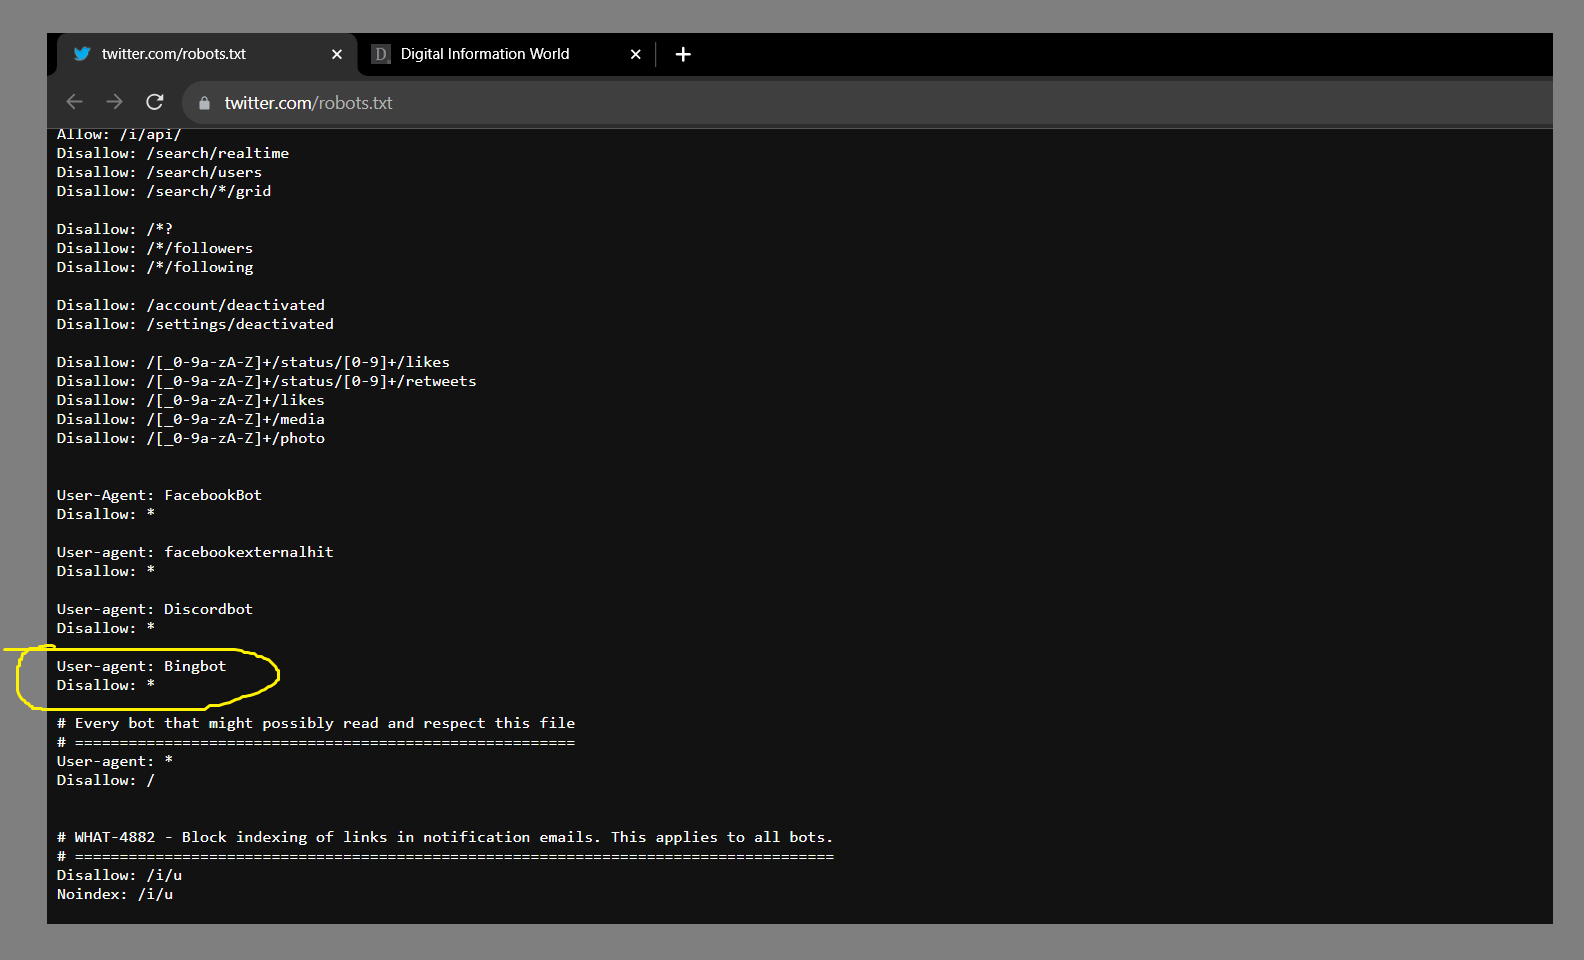
Task: Click the padlock site info icon
Action: pos(204,103)
